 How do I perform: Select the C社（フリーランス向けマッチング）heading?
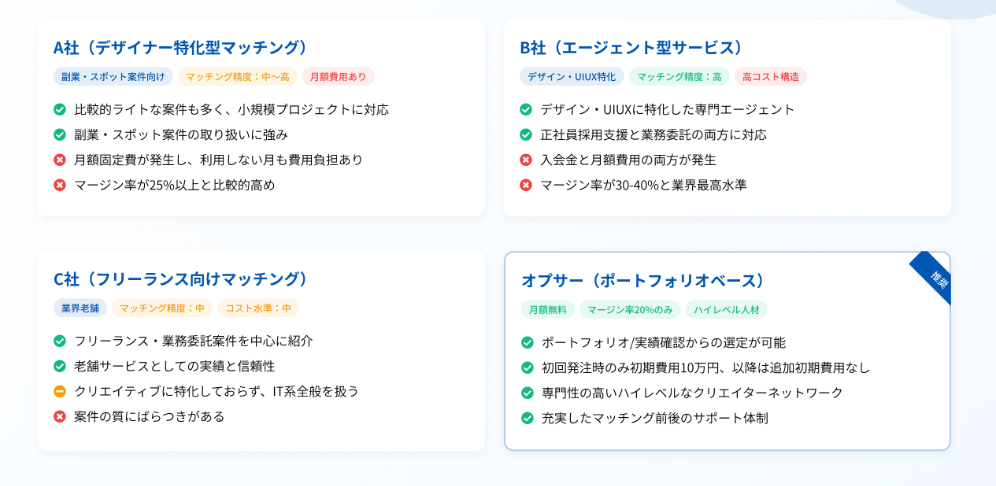[x=180, y=279]
